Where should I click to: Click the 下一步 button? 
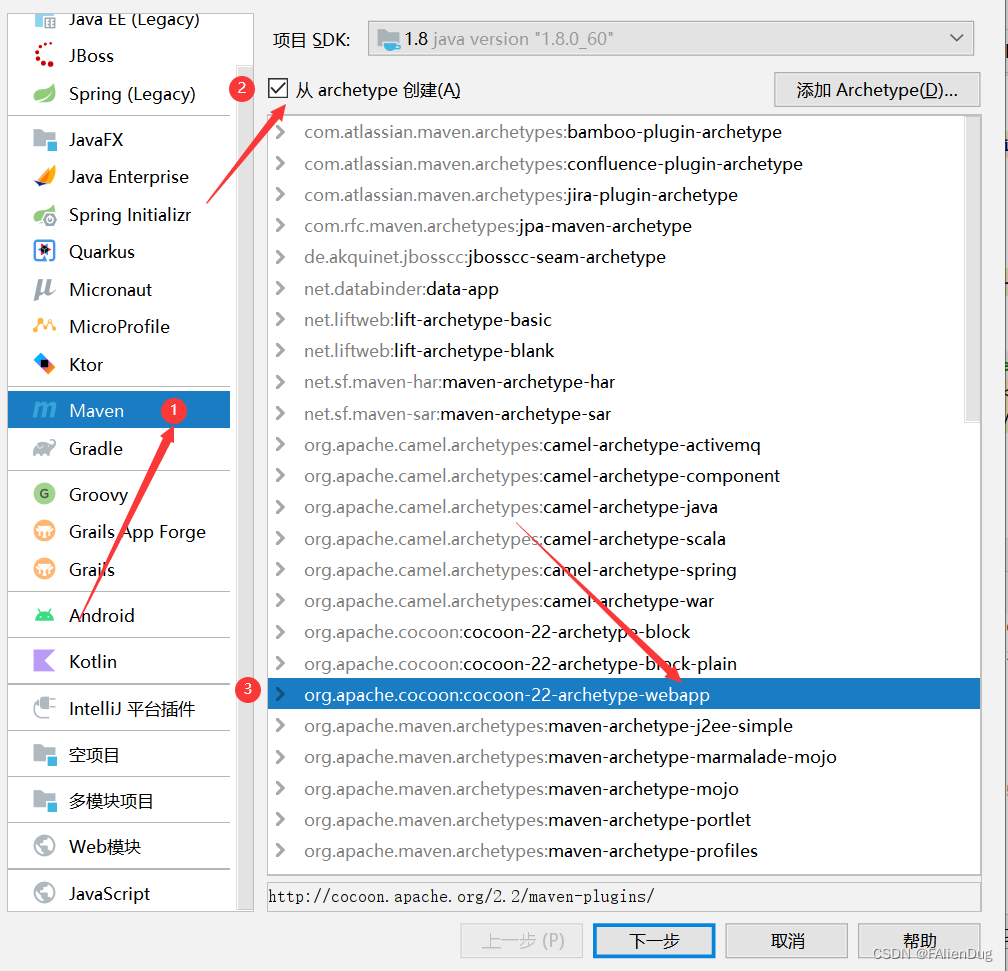tap(654, 941)
